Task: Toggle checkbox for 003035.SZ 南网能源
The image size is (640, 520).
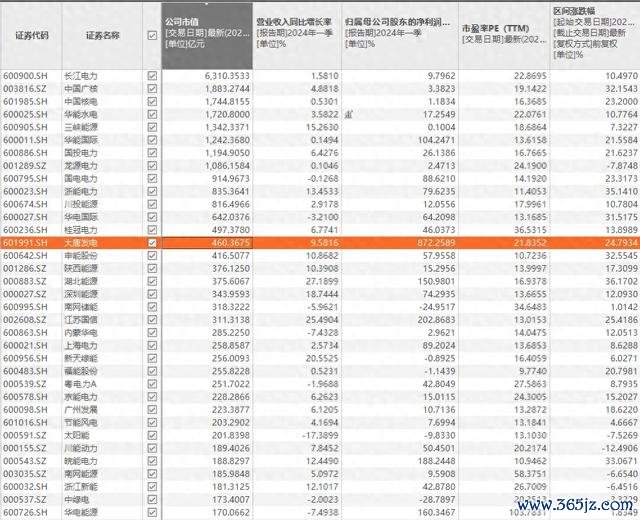Action: click(x=152, y=474)
